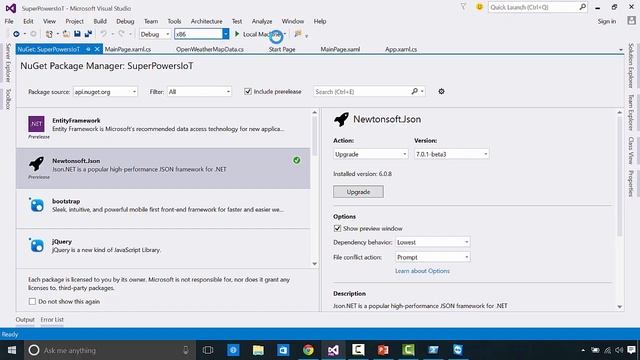Viewport: 640px width, 360px height.
Task: Click the details pane vertical scrollbar thumb
Action: click(x=620, y=176)
